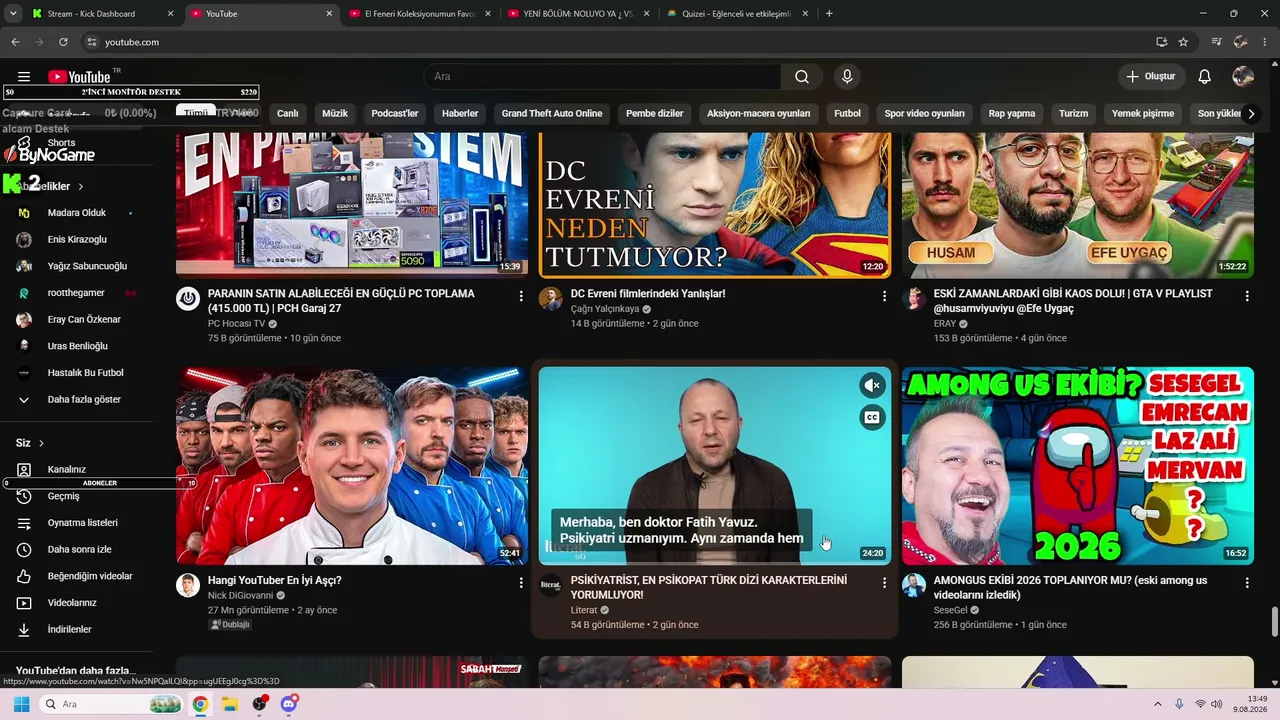Open the Chrome three-dot menu
Image resolution: width=1280 pixels, height=720 pixels.
pyautogui.click(x=1264, y=42)
